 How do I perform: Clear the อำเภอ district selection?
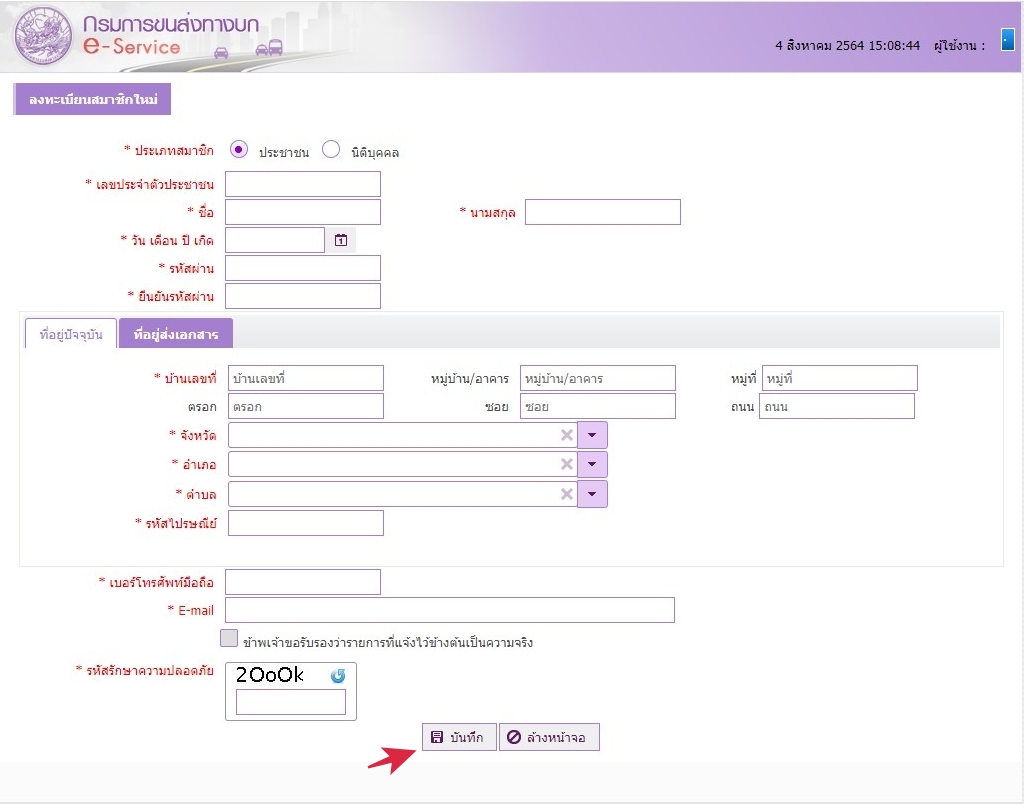566,465
